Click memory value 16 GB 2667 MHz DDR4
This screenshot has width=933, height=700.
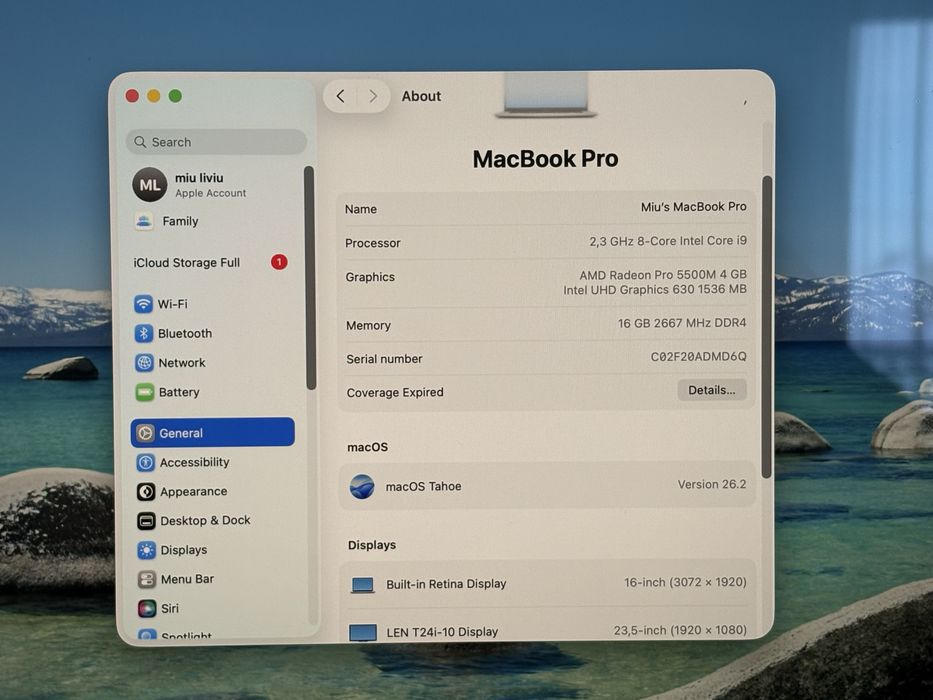pos(682,323)
